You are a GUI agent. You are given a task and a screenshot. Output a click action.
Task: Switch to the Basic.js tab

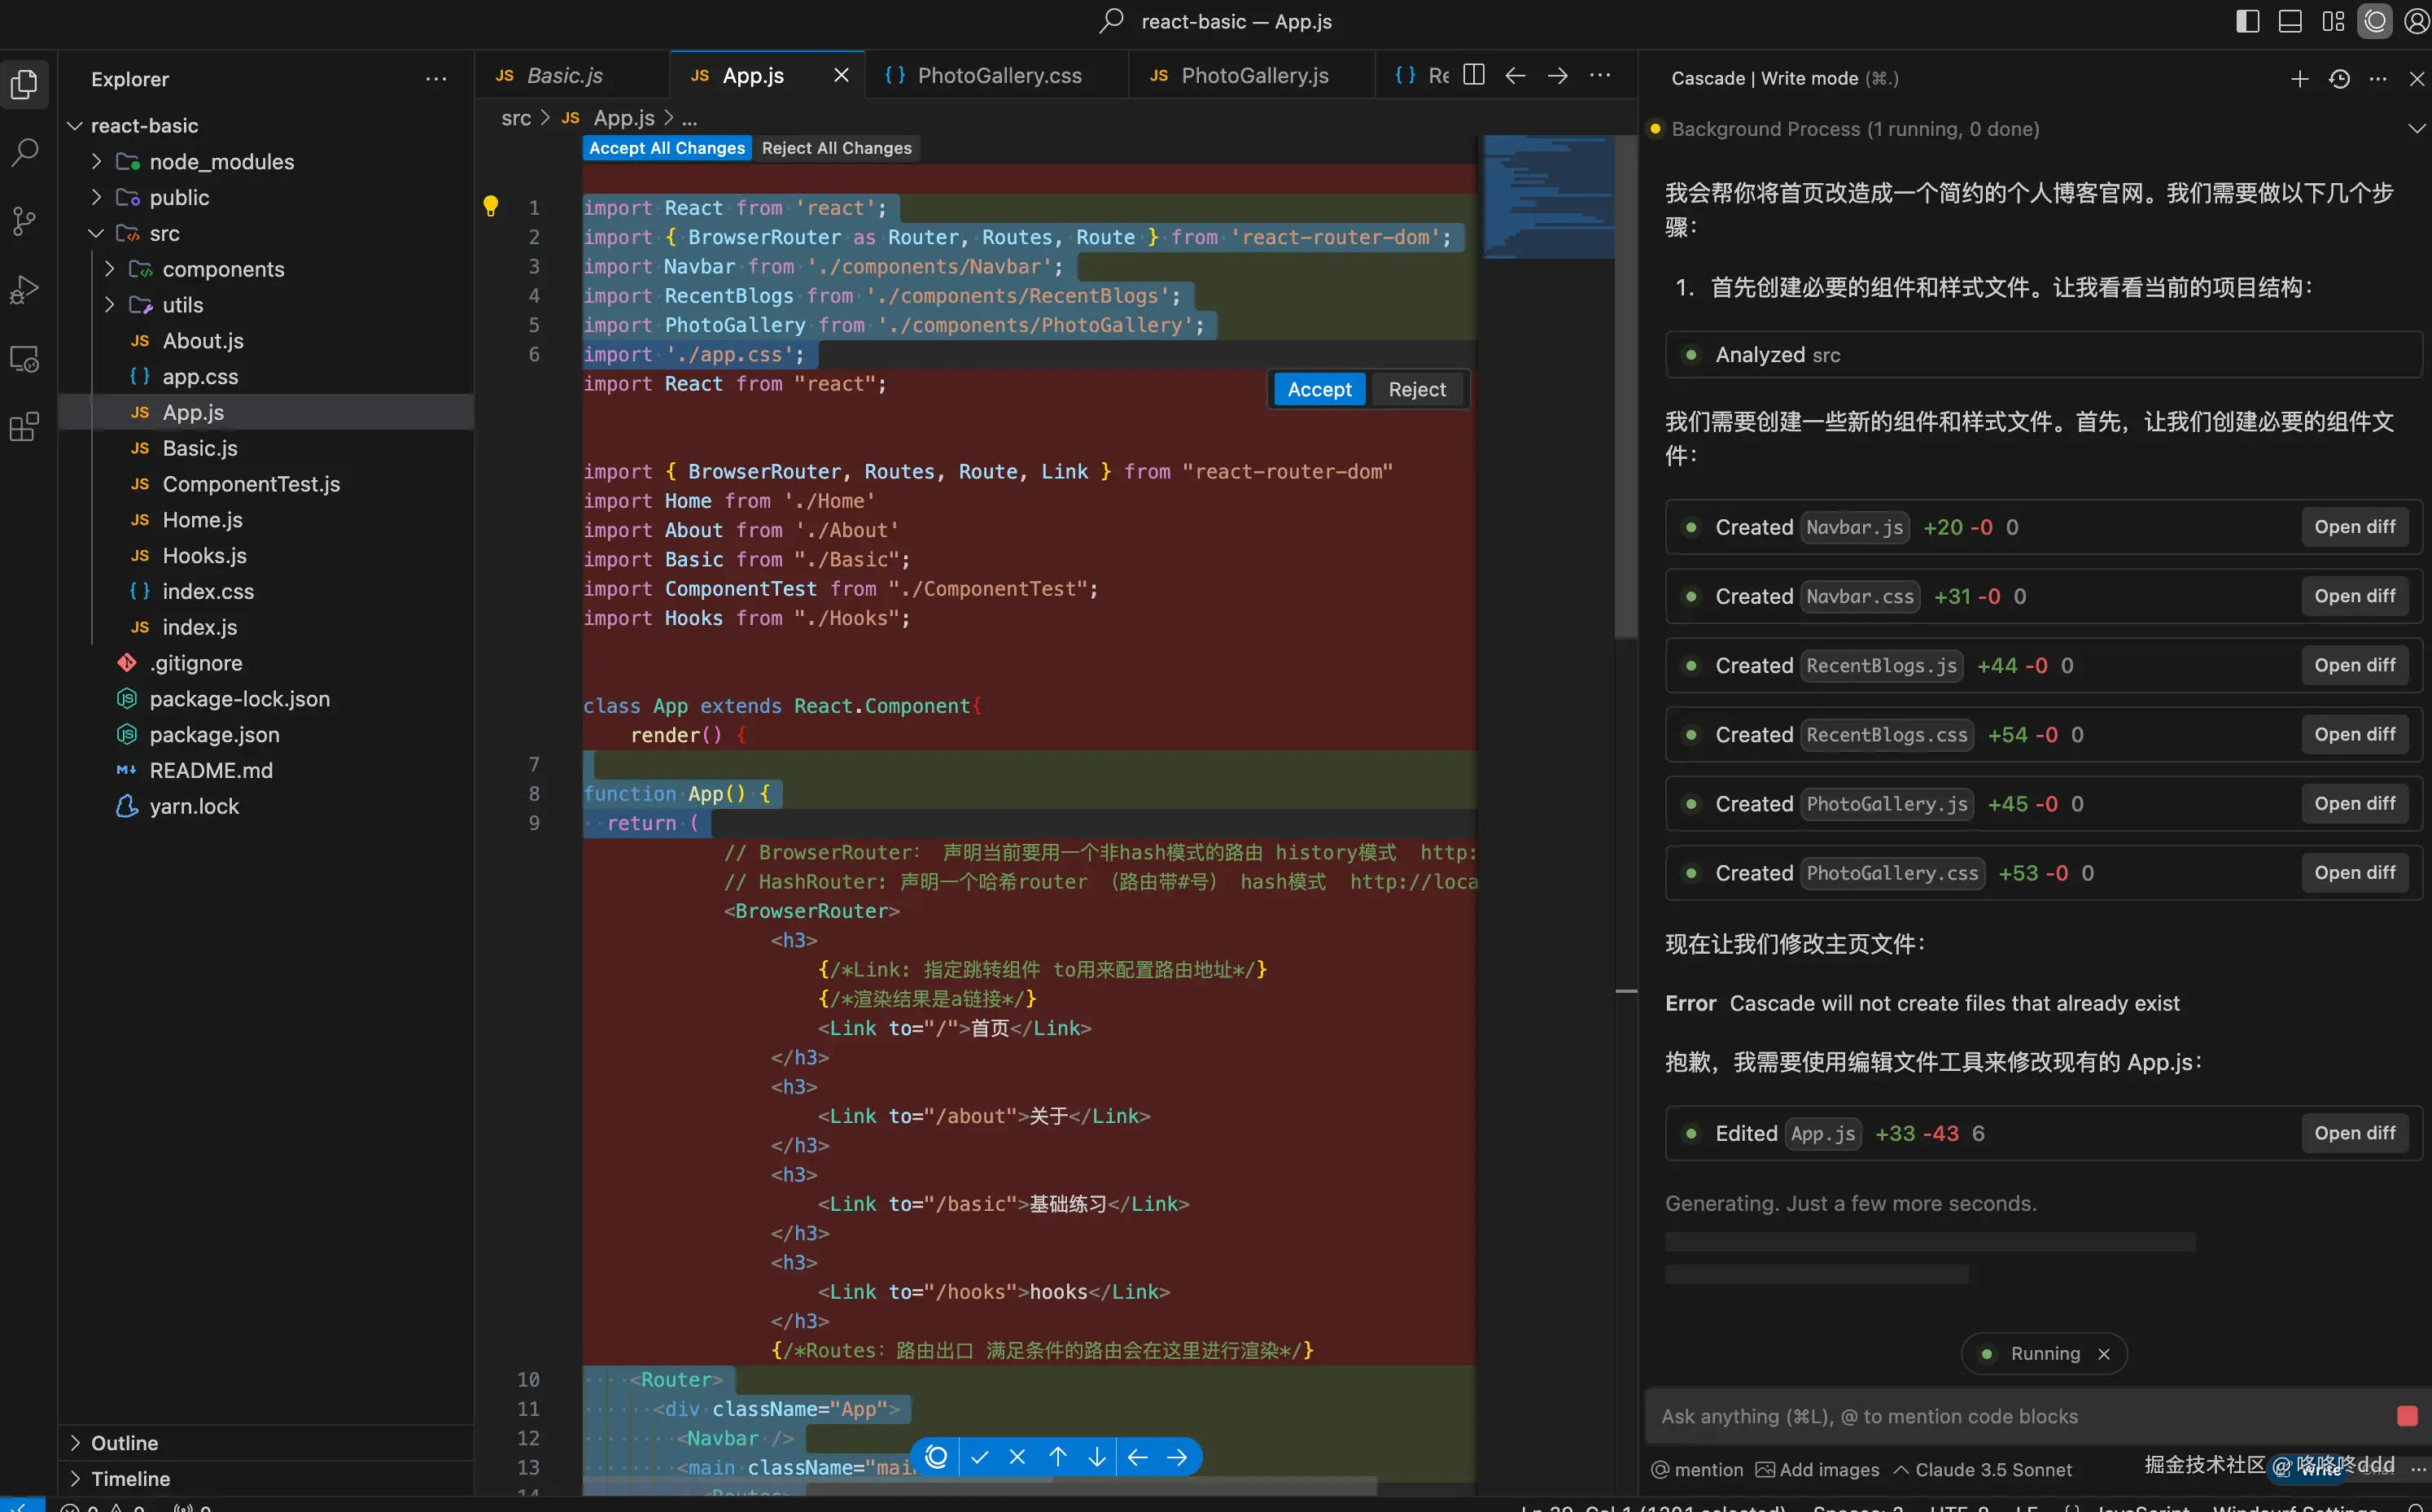564,76
